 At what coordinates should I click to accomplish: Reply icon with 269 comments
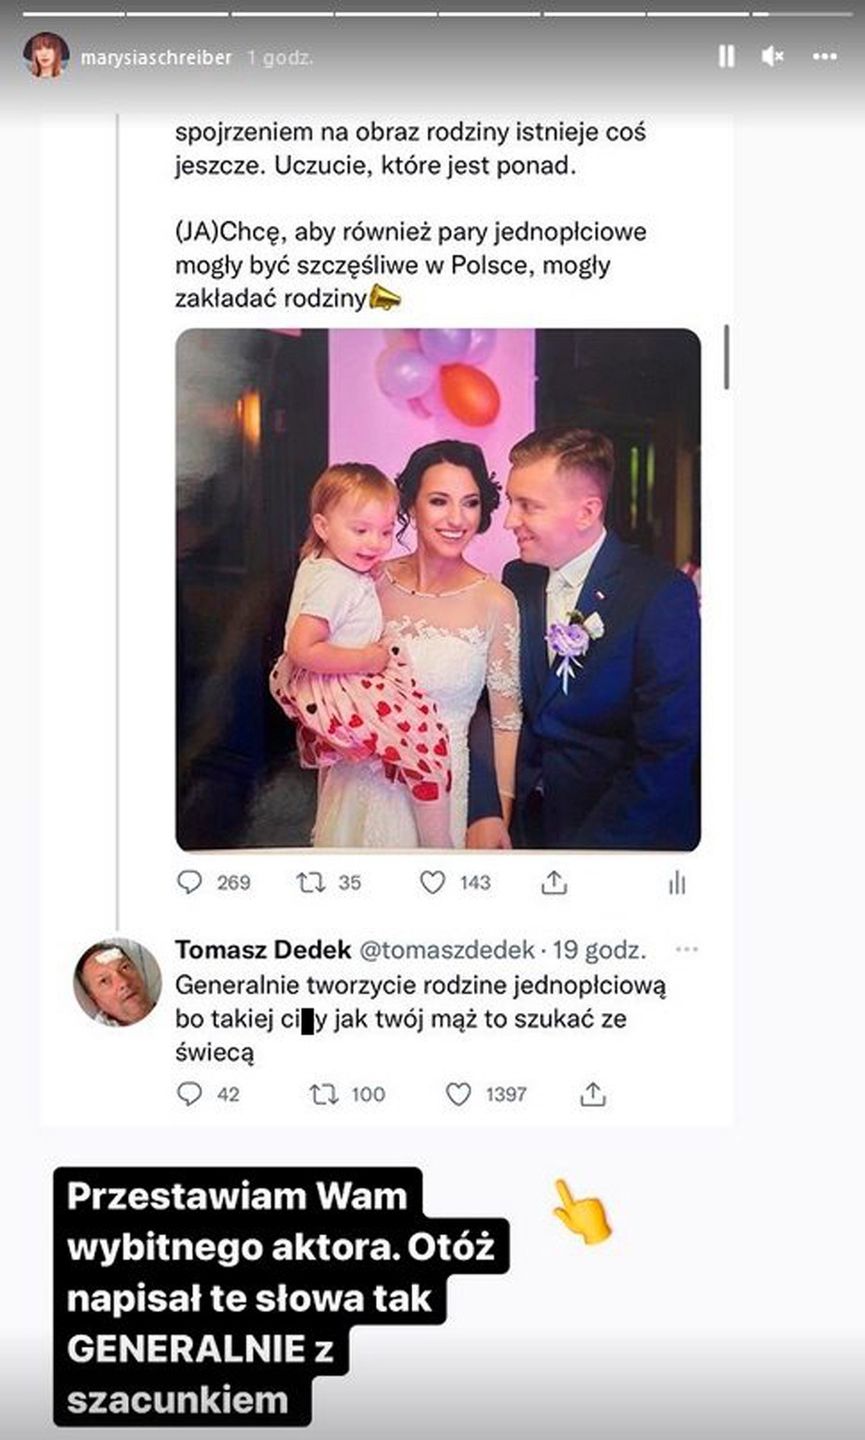189,882
